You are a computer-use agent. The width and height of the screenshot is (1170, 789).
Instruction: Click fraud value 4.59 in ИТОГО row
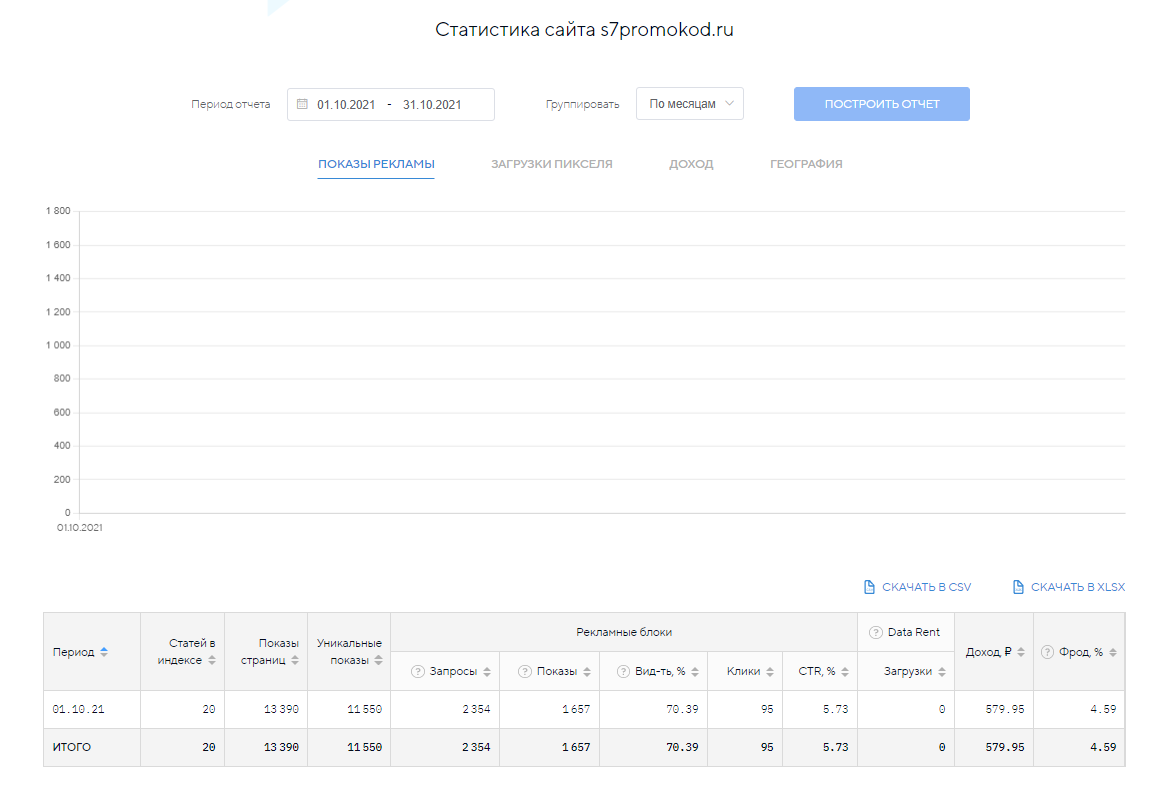point(1103,747)
